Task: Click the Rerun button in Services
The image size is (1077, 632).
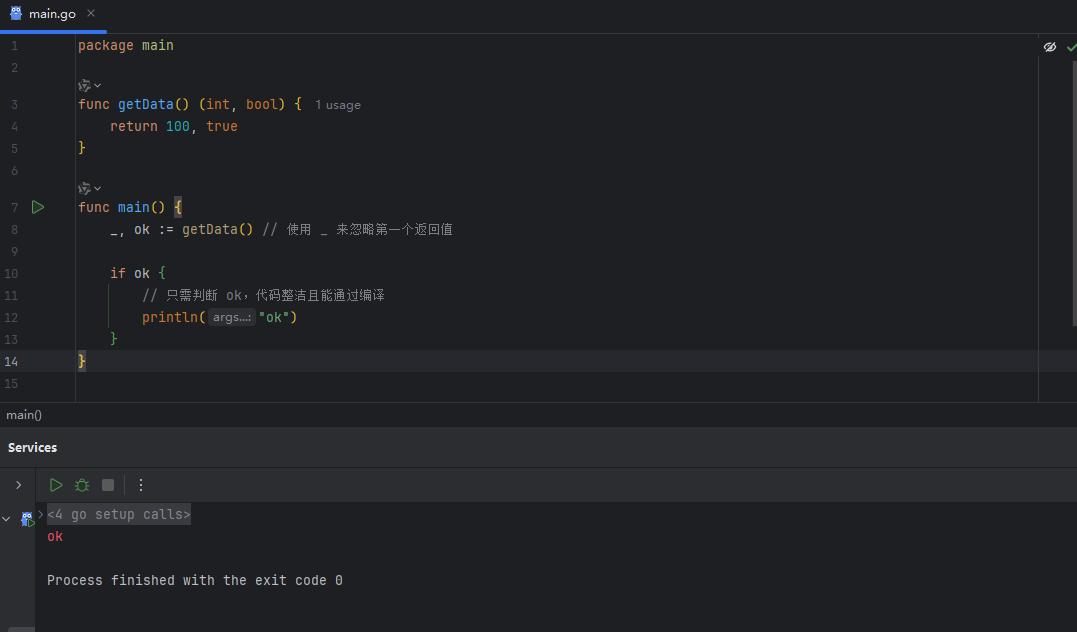Action: (x=56, y=485)
